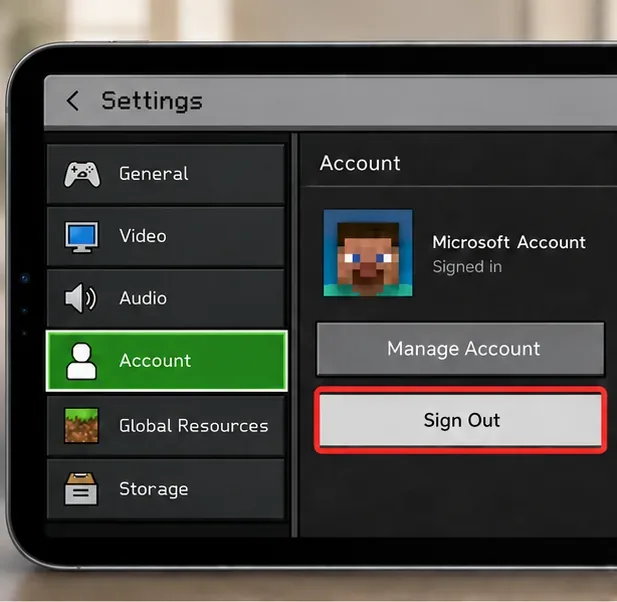Click the monitor icon for Video
The image size is (617, 602).
point(81,236)
